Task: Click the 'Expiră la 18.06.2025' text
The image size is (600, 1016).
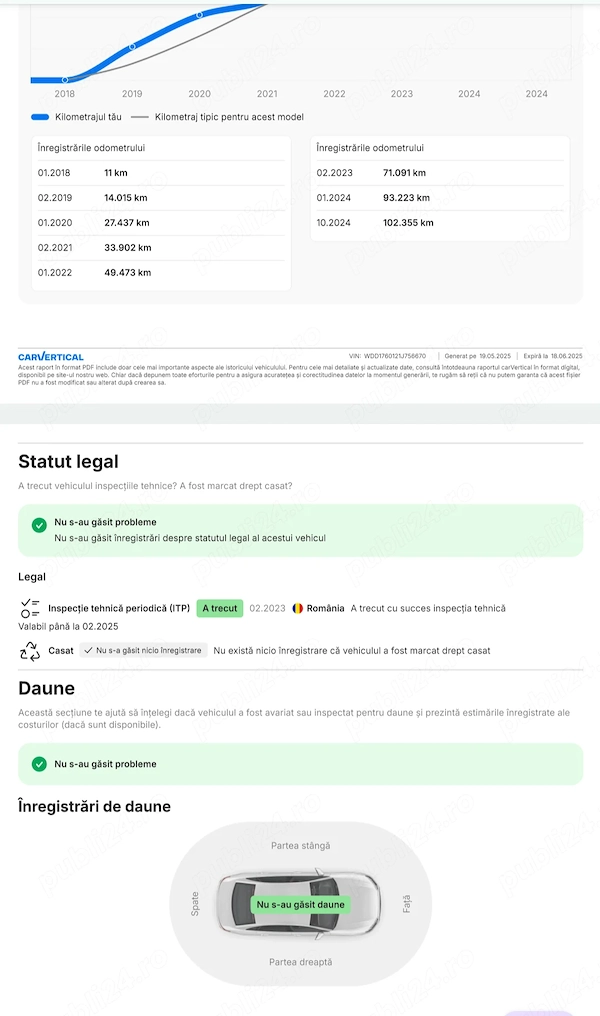Action: tap(553, 356)
